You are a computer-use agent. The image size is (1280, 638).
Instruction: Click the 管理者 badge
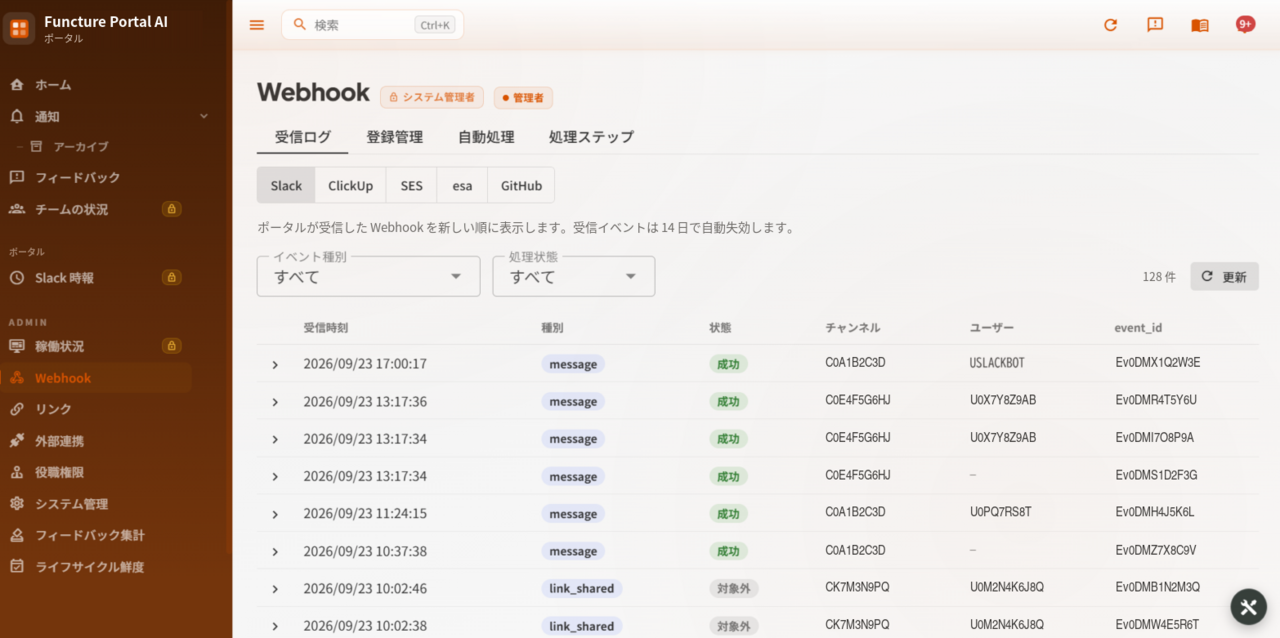523,97
